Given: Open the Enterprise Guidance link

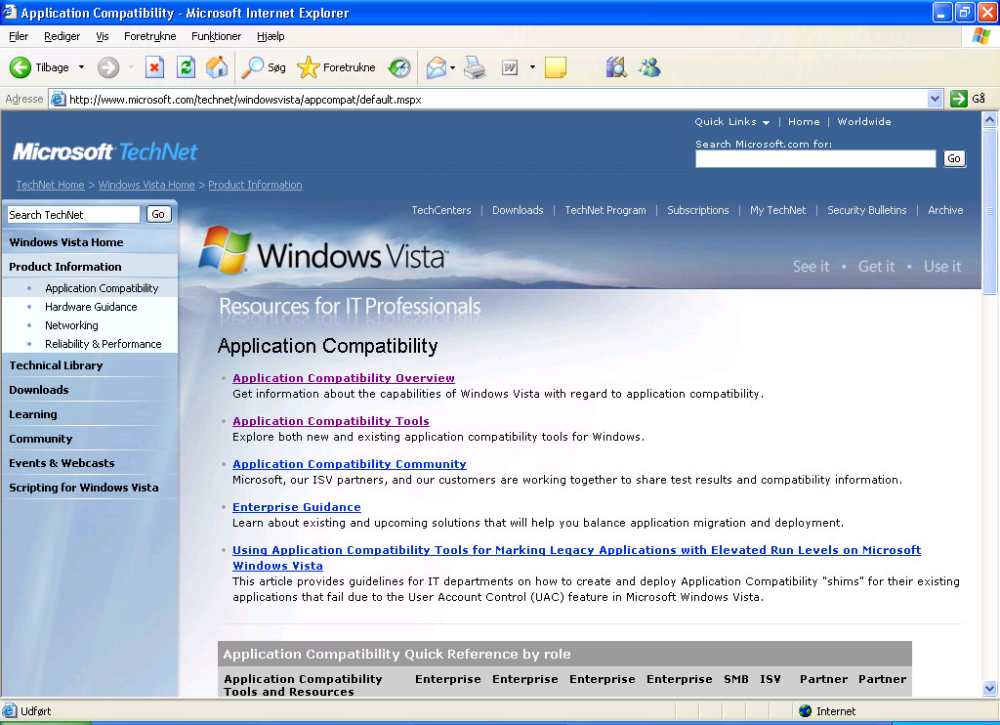Looking at the screenshot, I should 297,507.
